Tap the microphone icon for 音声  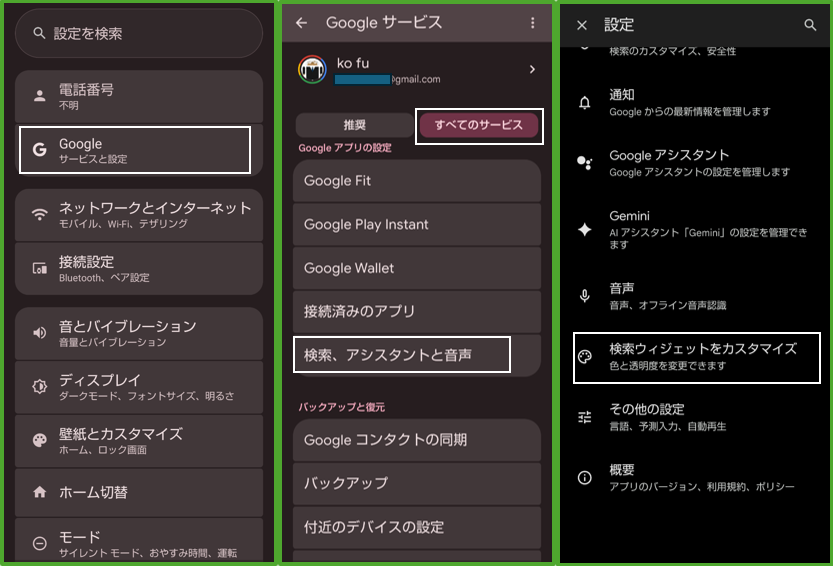(586, 295)
